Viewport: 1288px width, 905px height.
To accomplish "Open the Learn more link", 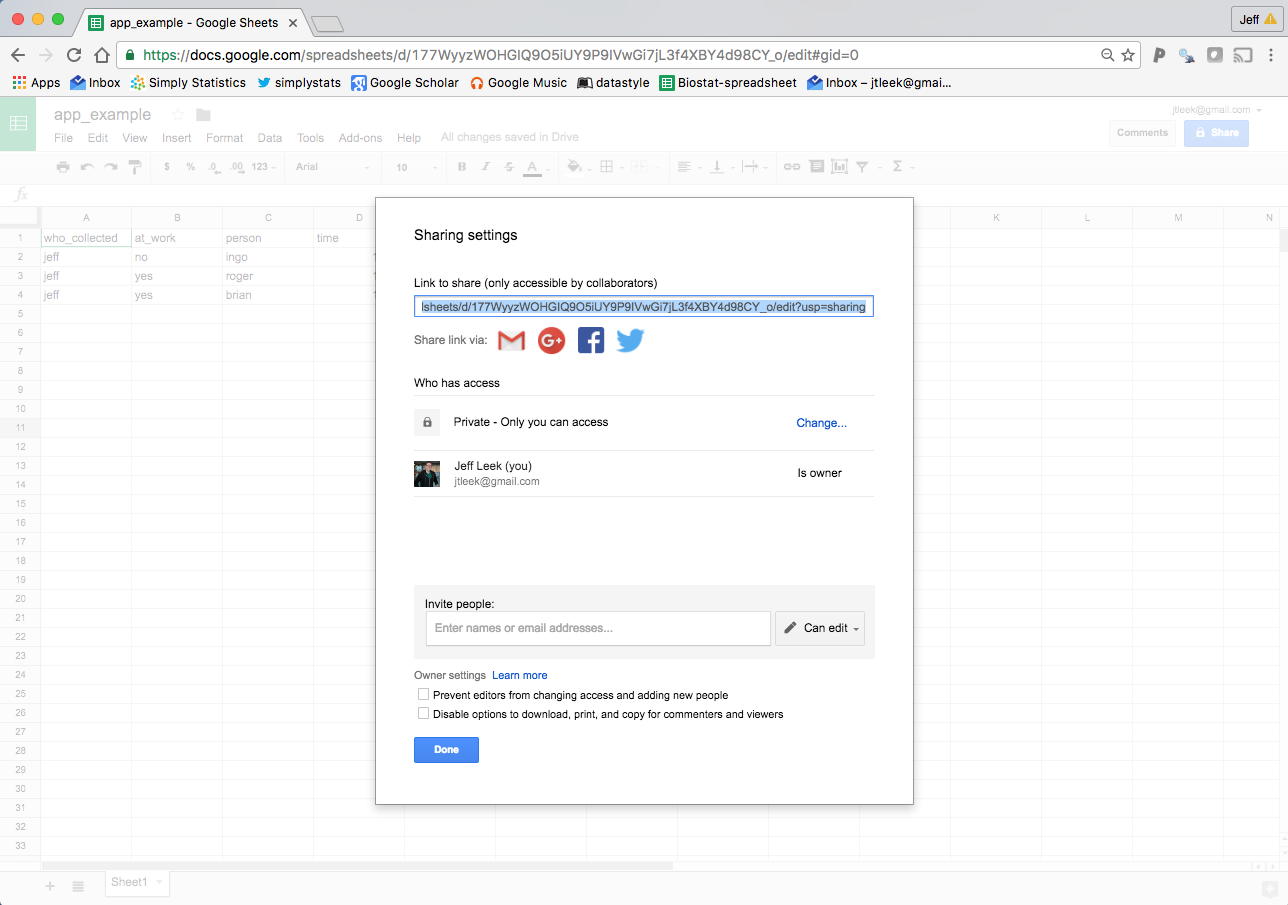I will (x=519, y=676).
